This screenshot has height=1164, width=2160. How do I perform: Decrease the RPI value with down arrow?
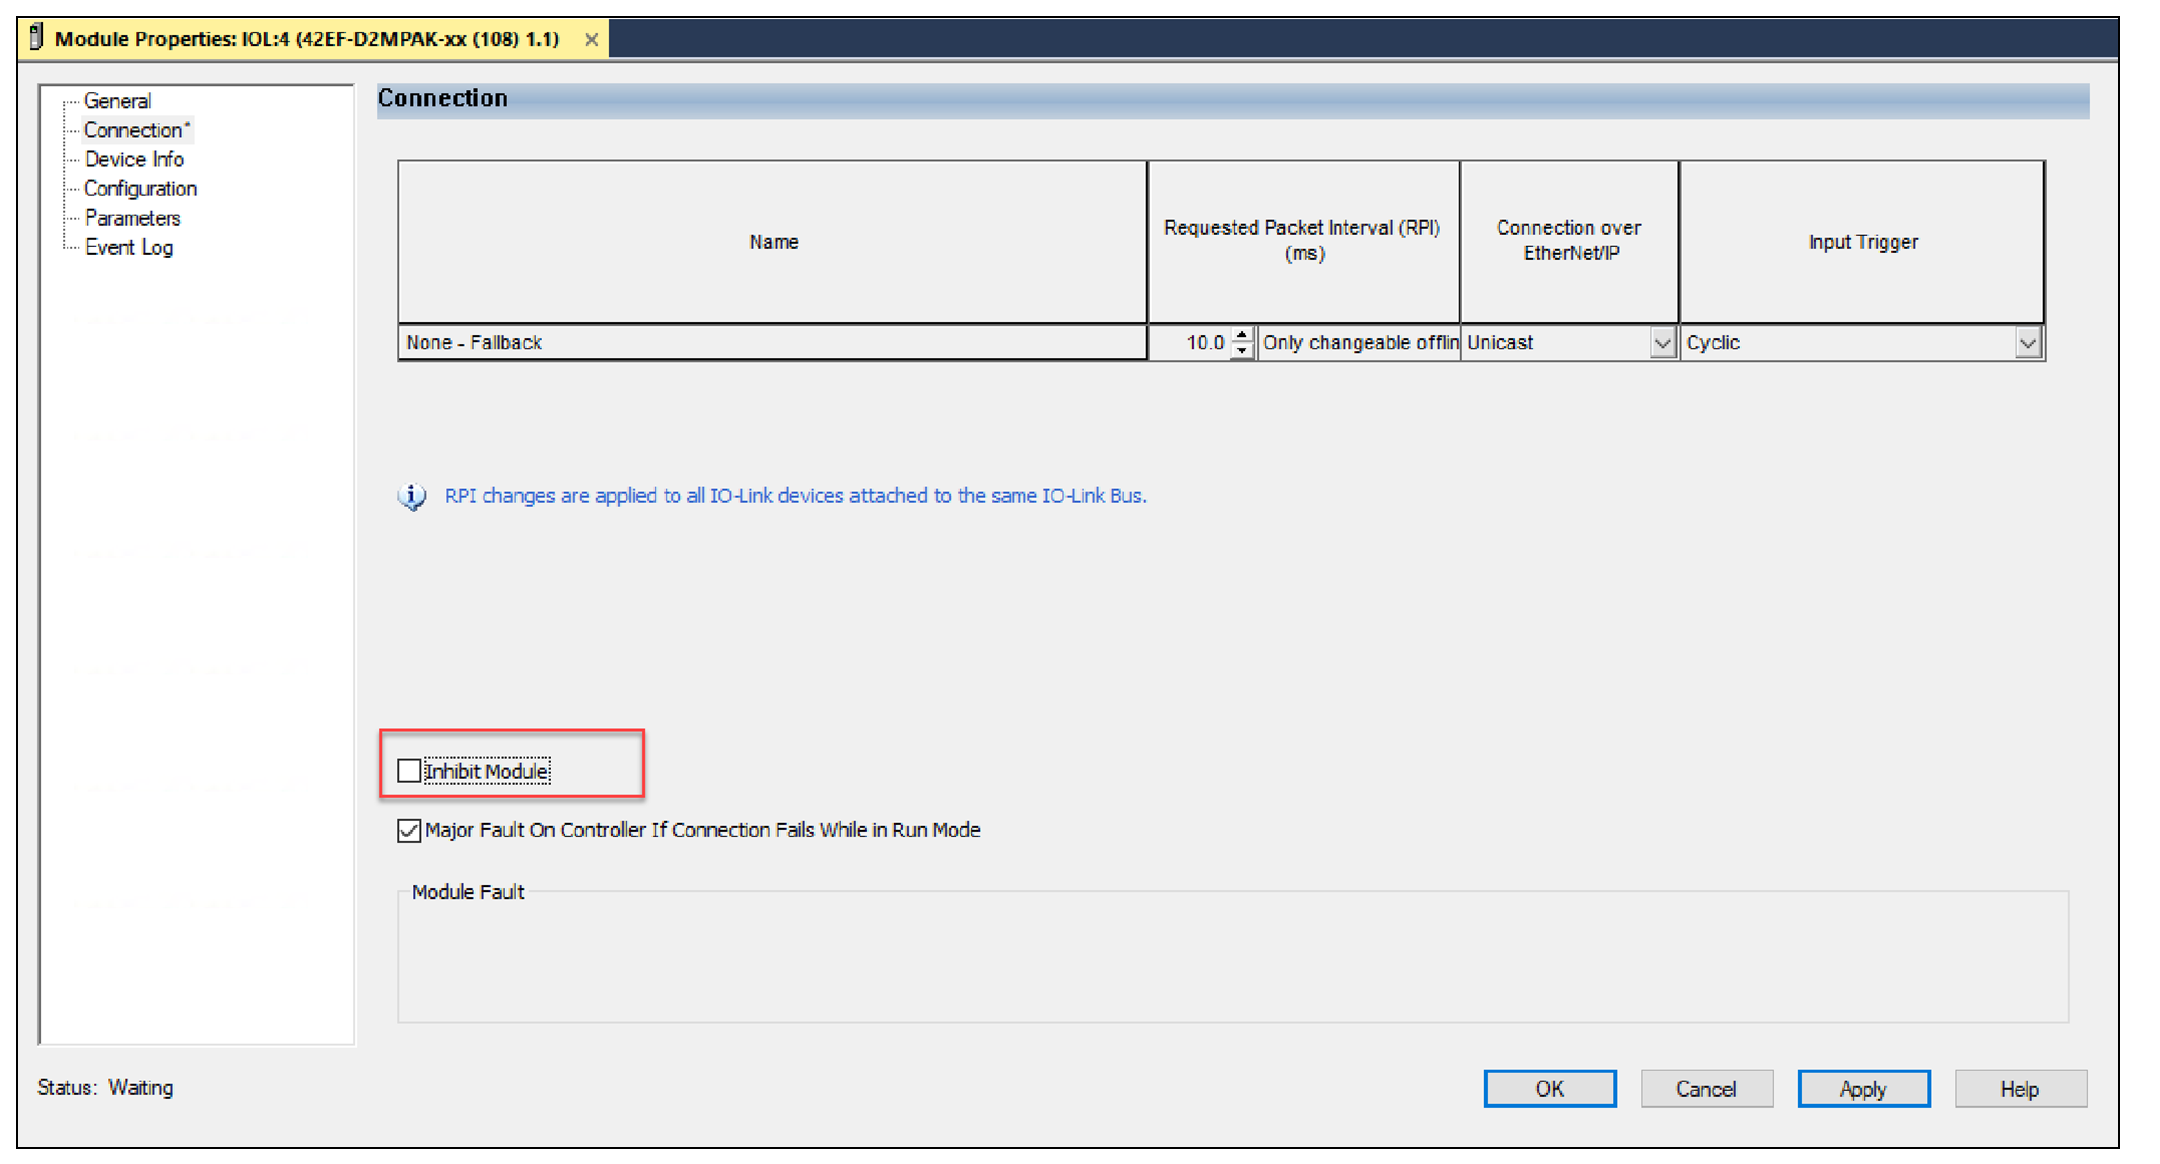click(1241, 351)
